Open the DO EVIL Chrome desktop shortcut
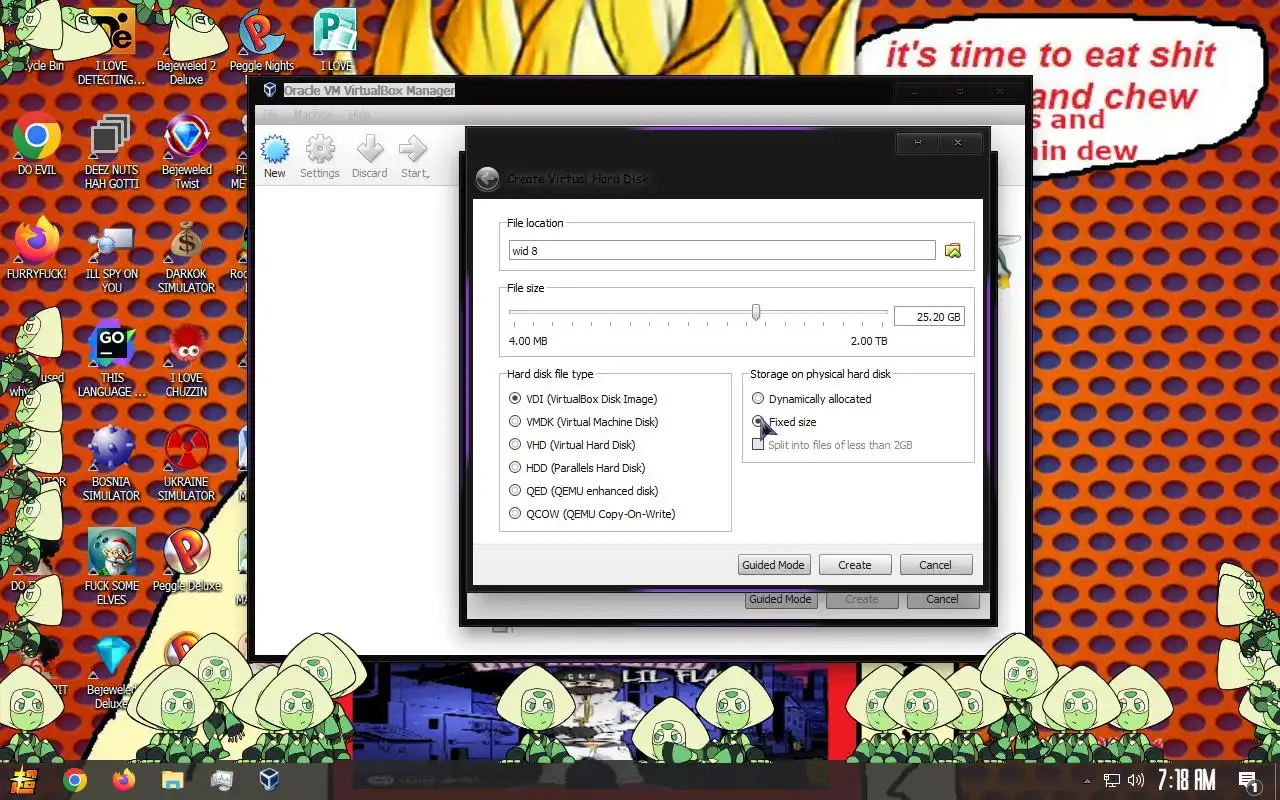 point(37,144)
